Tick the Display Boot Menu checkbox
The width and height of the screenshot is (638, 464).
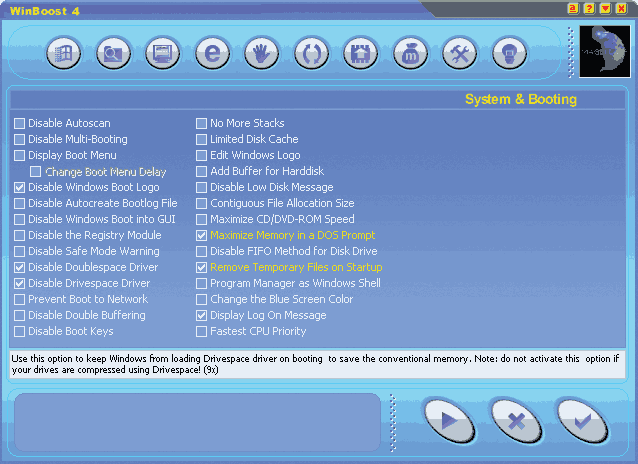pyautogui.click(x=20, y=156)
